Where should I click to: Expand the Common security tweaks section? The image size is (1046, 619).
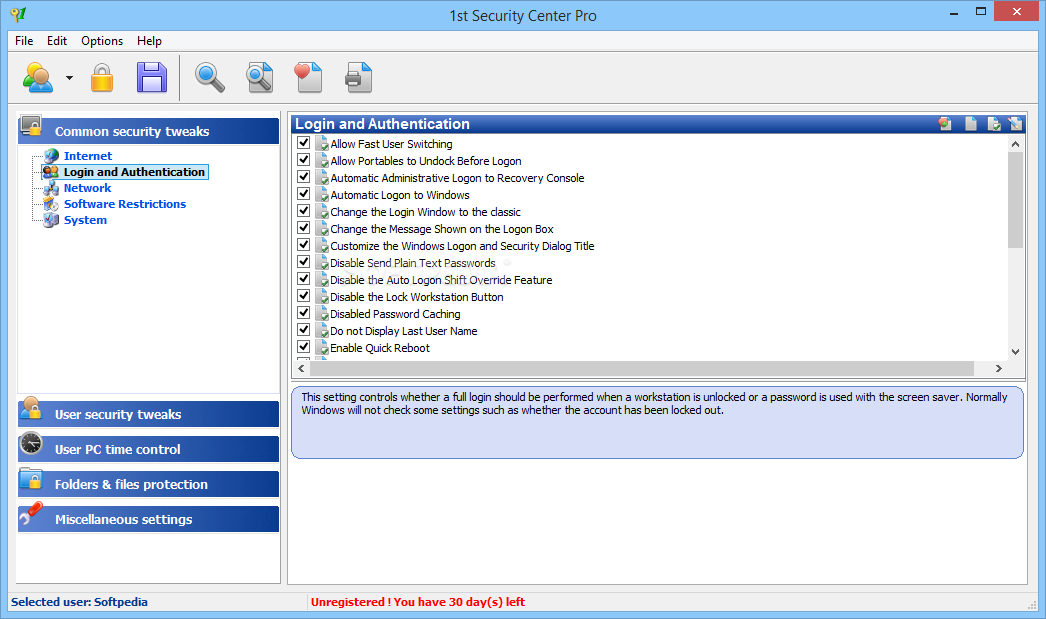(x=148, y=131)
